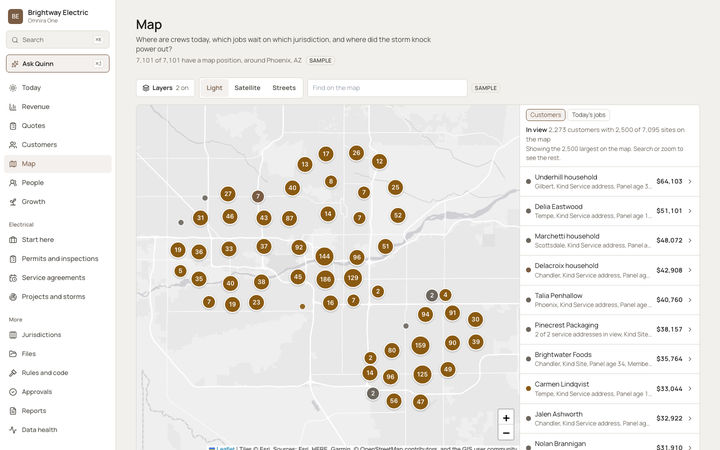Expand the Delacroix household row chevron
This screenshot has height=450, width=720.
click(690, 270)
